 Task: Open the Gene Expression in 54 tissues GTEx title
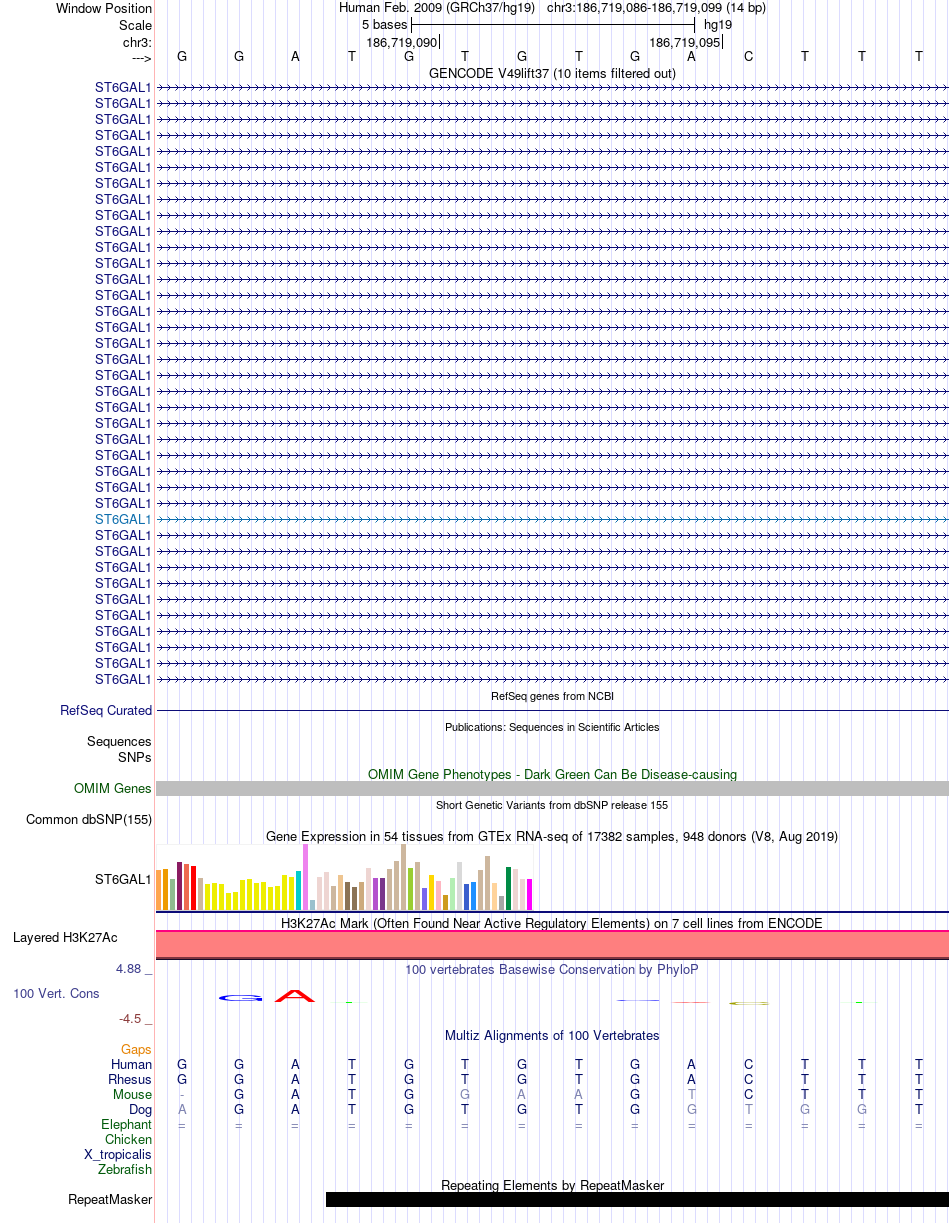coord(552,836)
